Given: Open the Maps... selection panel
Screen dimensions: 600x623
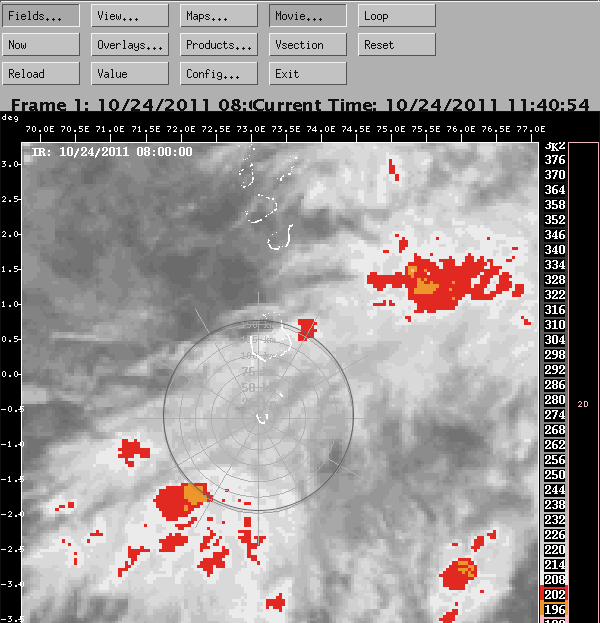Looking at the screenshot, I should pyautogui.click(x=219, y=16).
